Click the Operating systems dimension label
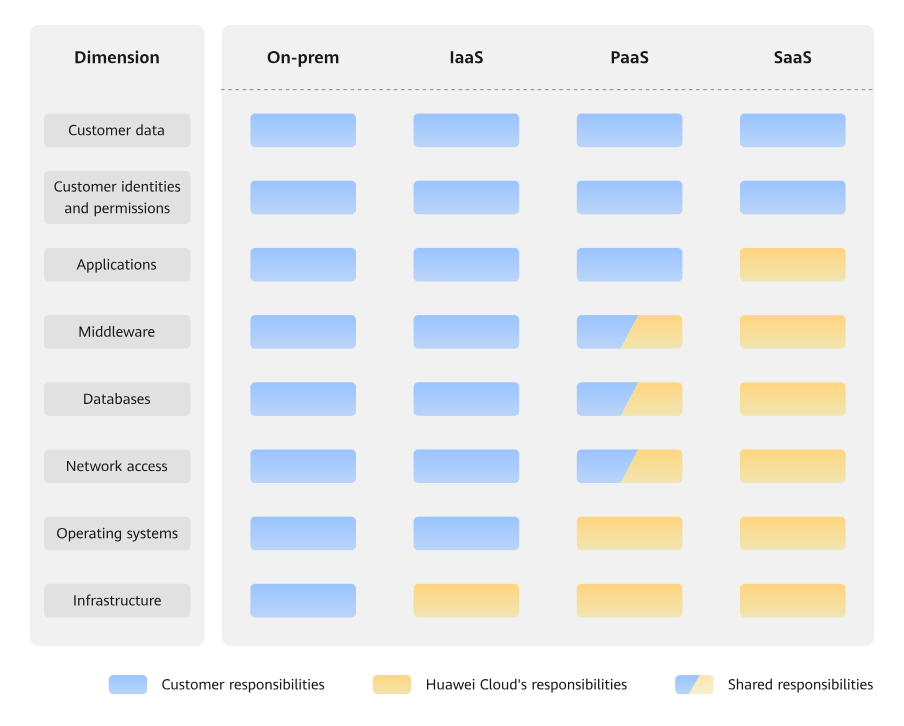The height and width of the screenshot is (726, 904). 117,533
